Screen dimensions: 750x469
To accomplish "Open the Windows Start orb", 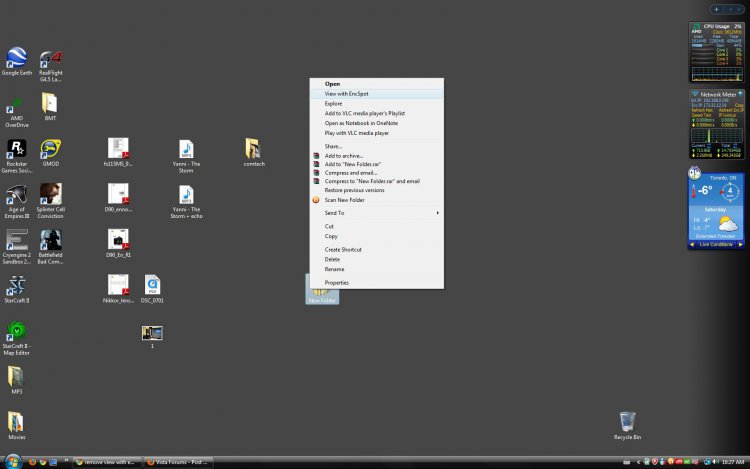I will pyautogui.click(x=12, y=462).
